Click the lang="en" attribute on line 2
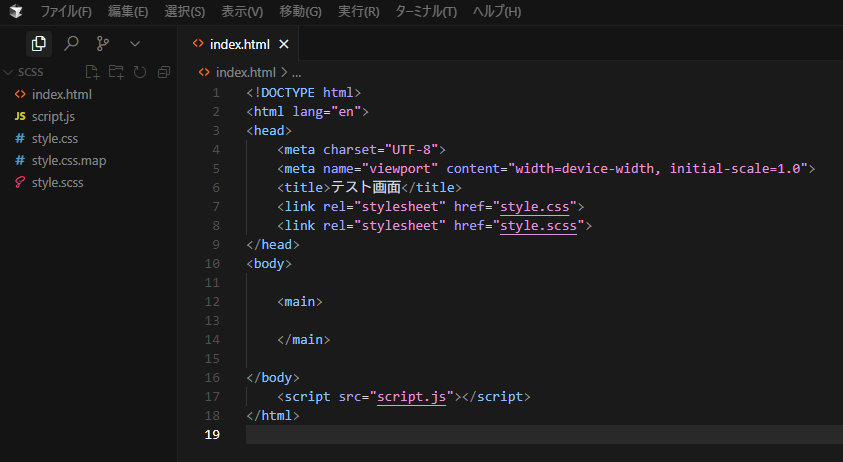This screenshot has width=843, height=462. coord(326,111)
